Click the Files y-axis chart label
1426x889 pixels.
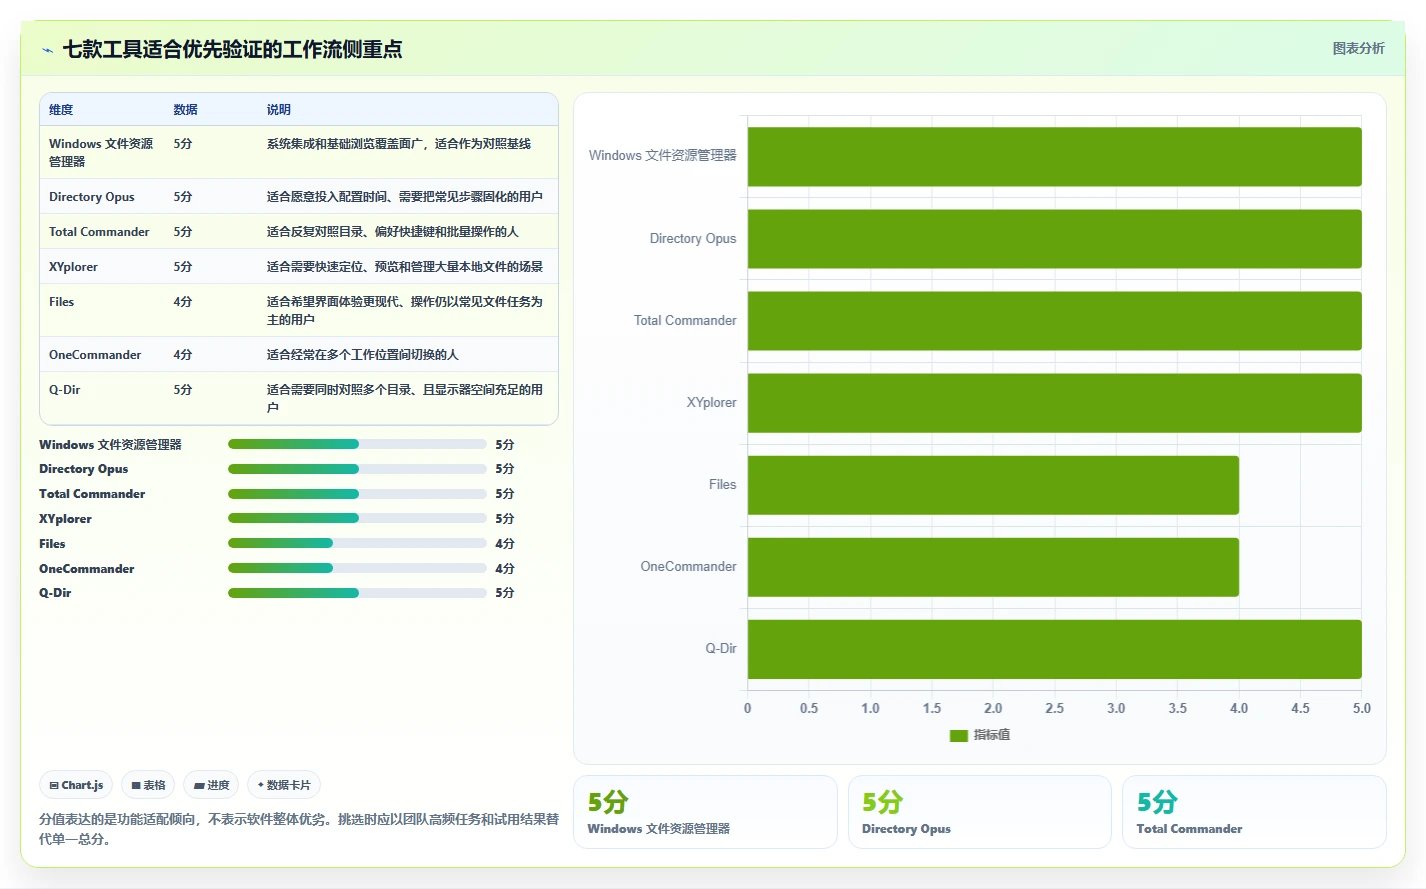point(722,485)
